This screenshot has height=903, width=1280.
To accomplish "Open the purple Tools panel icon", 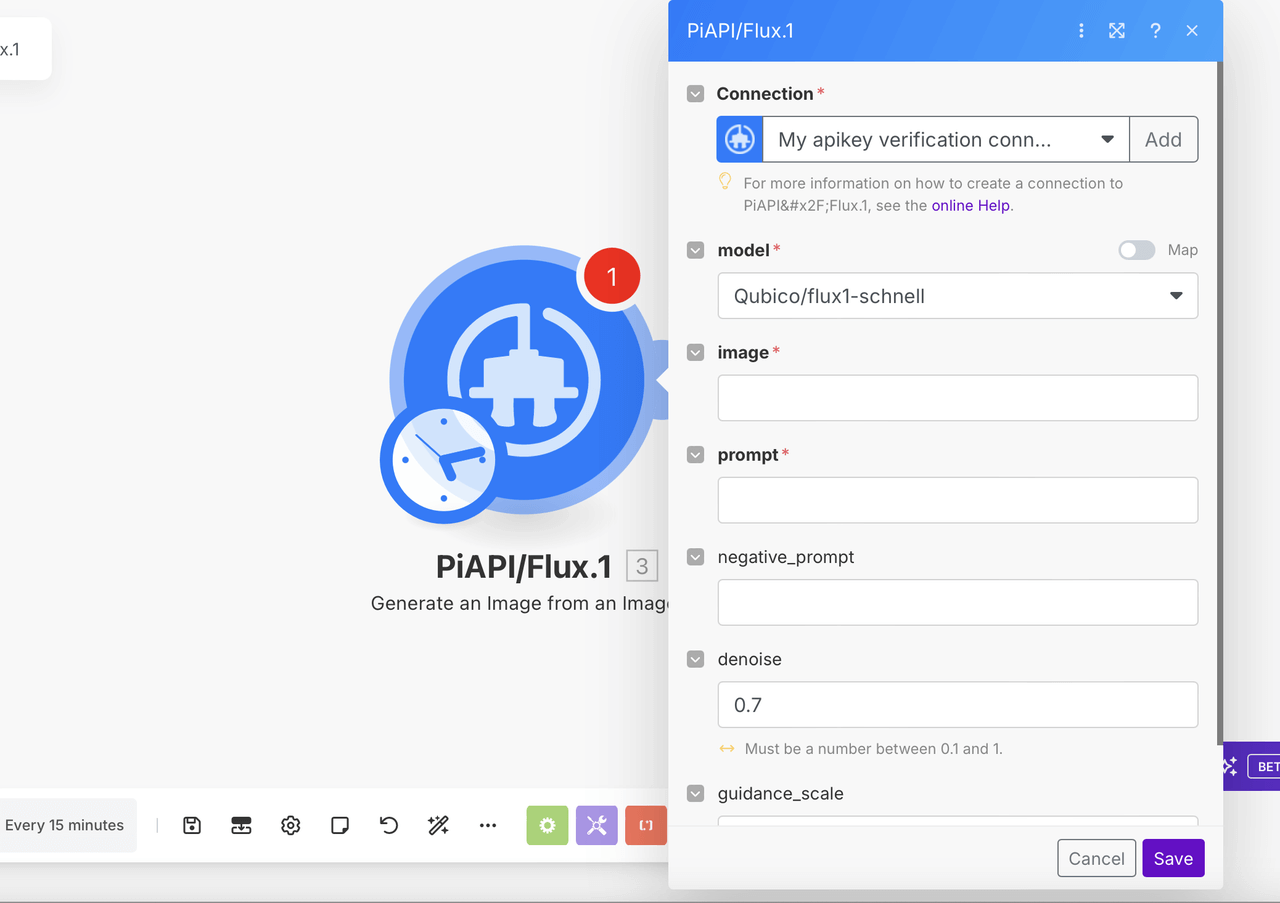I will (596, 825).
